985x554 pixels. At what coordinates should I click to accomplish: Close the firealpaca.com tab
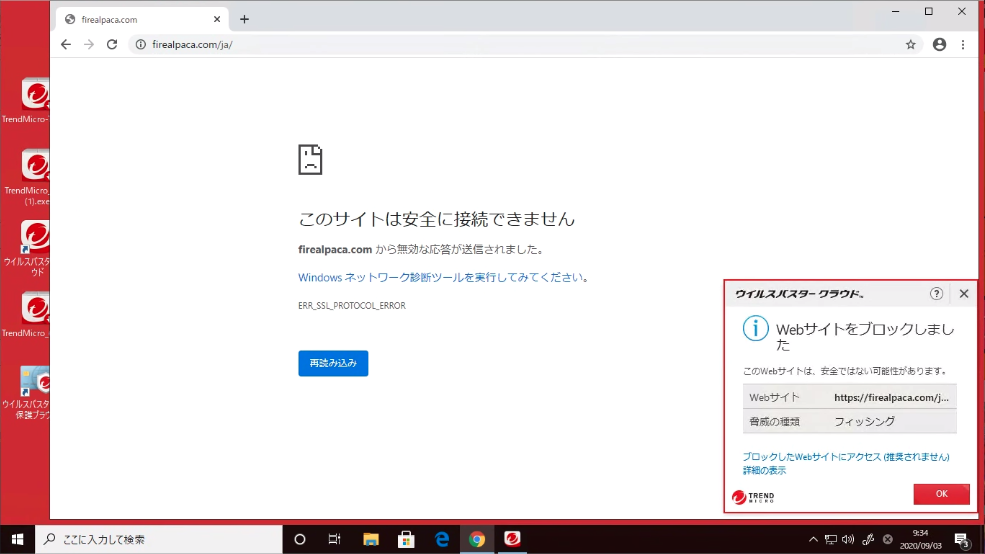217,19
